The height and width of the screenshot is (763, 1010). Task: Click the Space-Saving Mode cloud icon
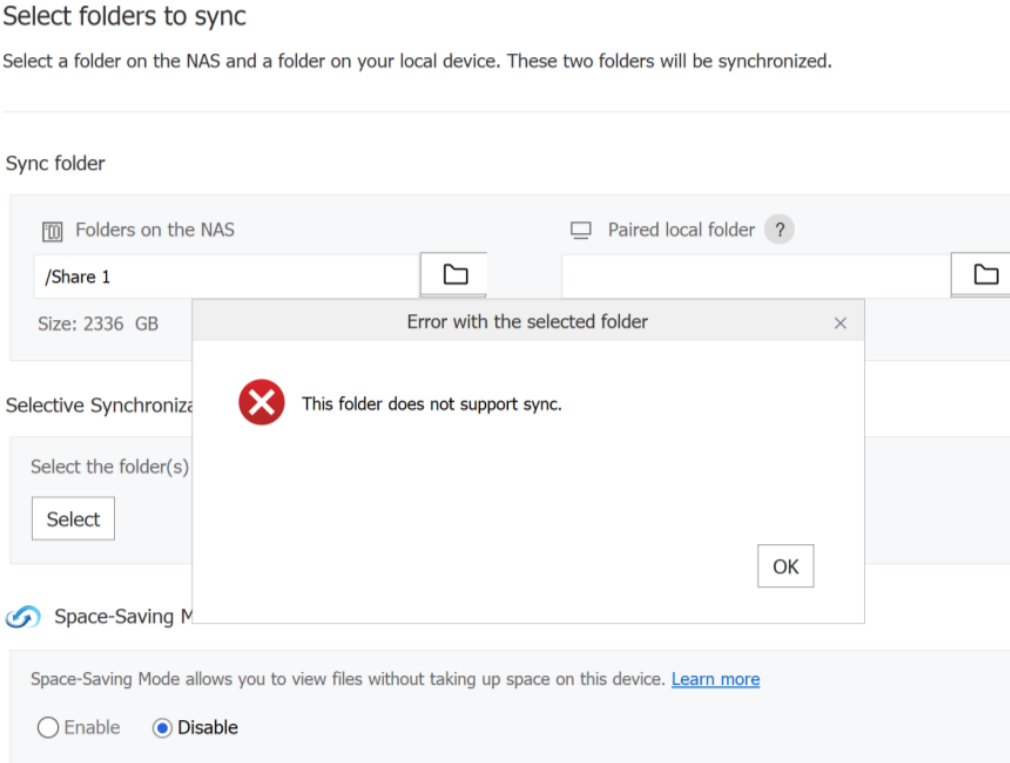[x=22, y=618]
